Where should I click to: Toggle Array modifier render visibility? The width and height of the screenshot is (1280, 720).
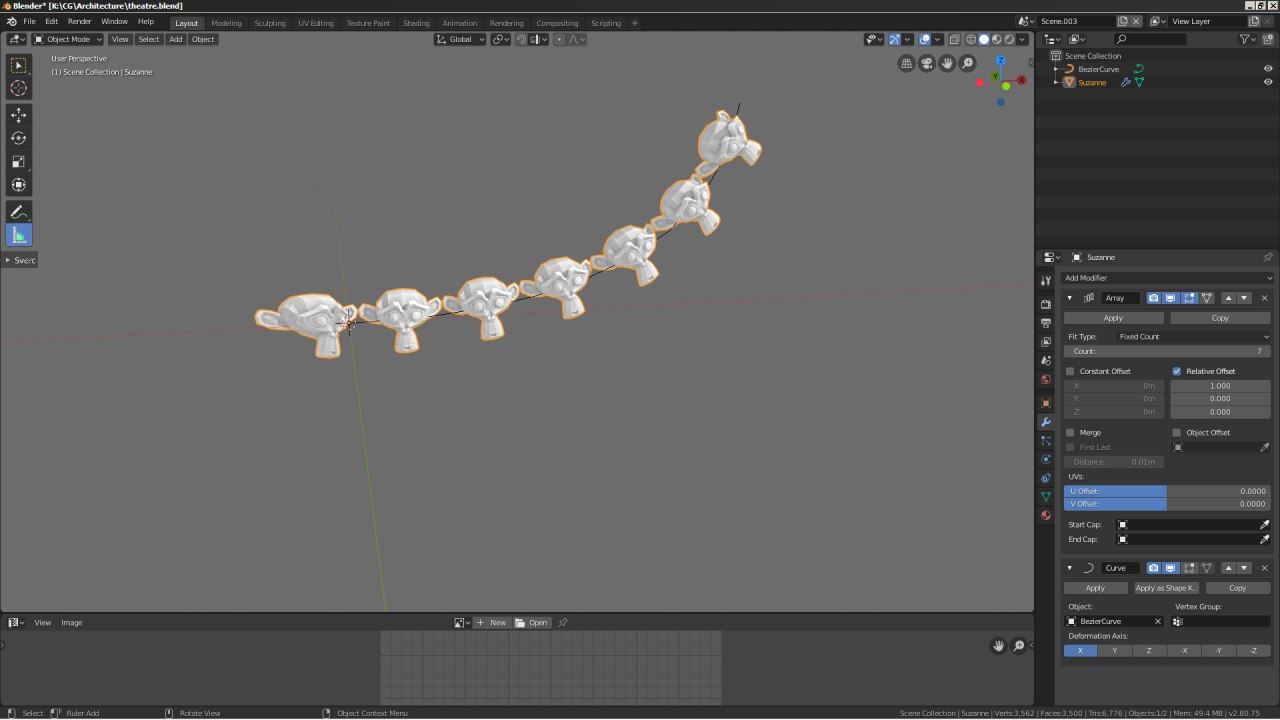pos(1153,298)
